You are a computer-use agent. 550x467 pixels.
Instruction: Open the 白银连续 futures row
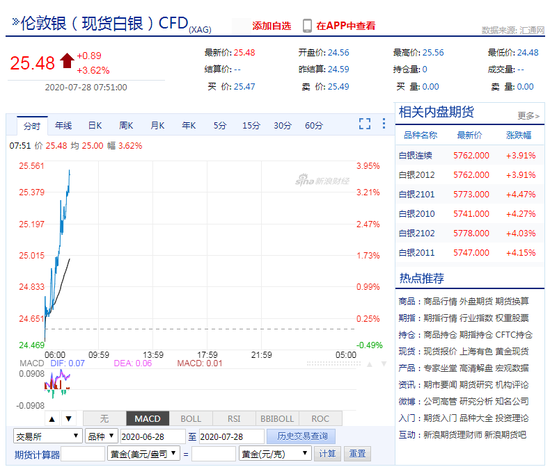pos(470,155)
